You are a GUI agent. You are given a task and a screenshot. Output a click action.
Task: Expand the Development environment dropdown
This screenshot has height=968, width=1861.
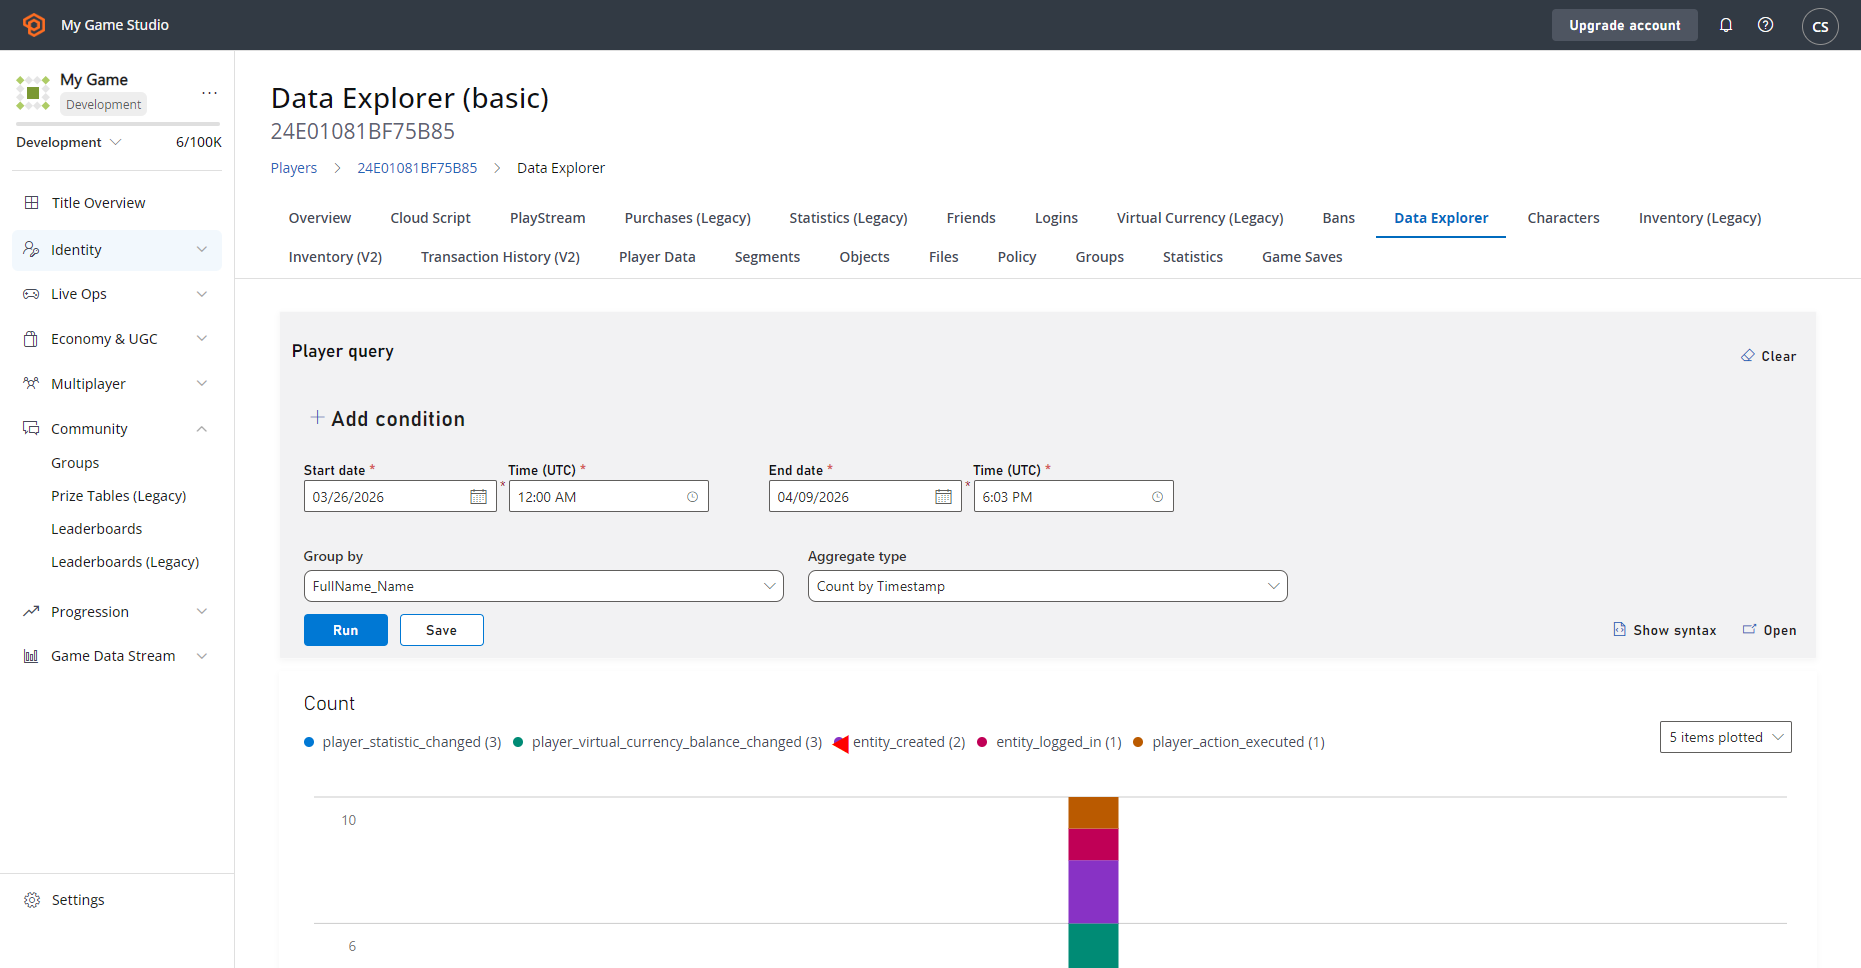tap(68, 142)
